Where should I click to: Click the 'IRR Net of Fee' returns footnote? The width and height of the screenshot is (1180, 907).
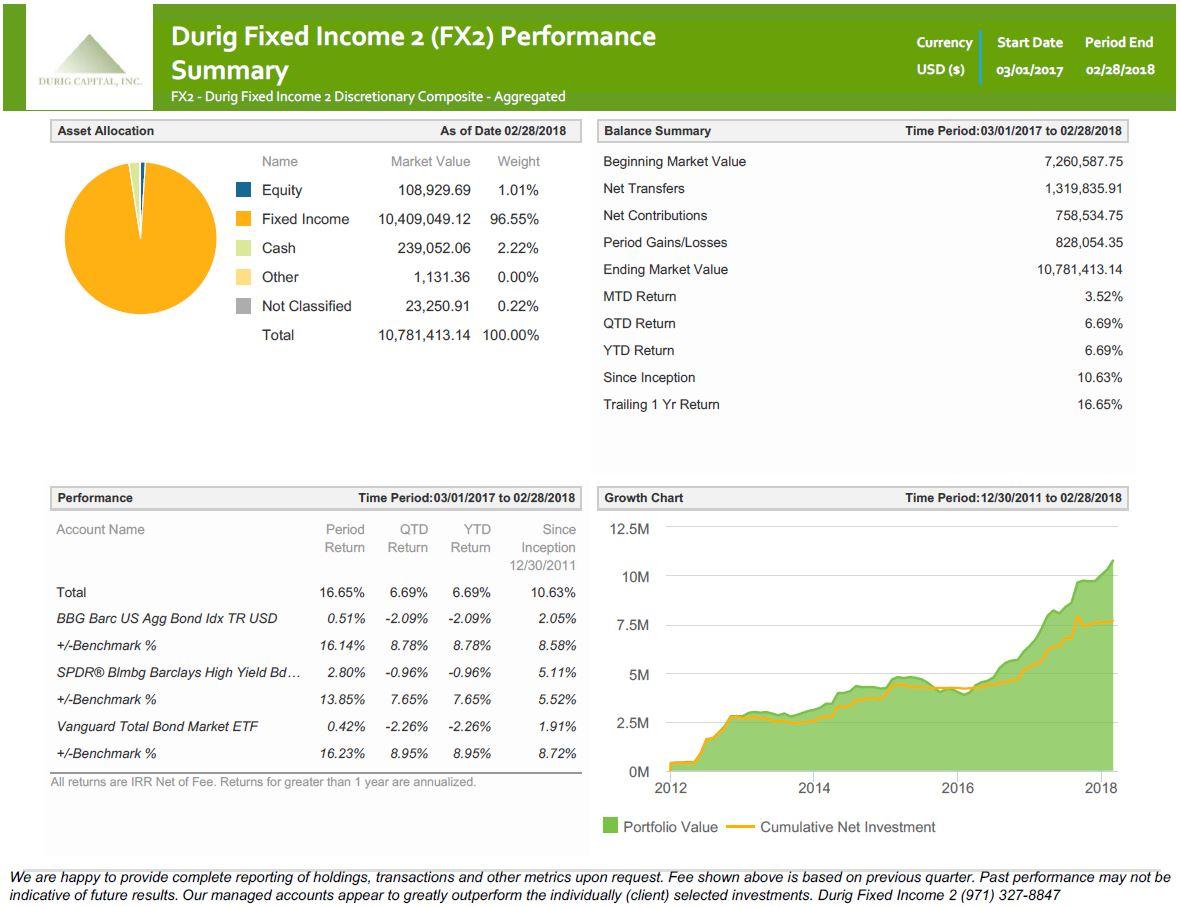263,782
